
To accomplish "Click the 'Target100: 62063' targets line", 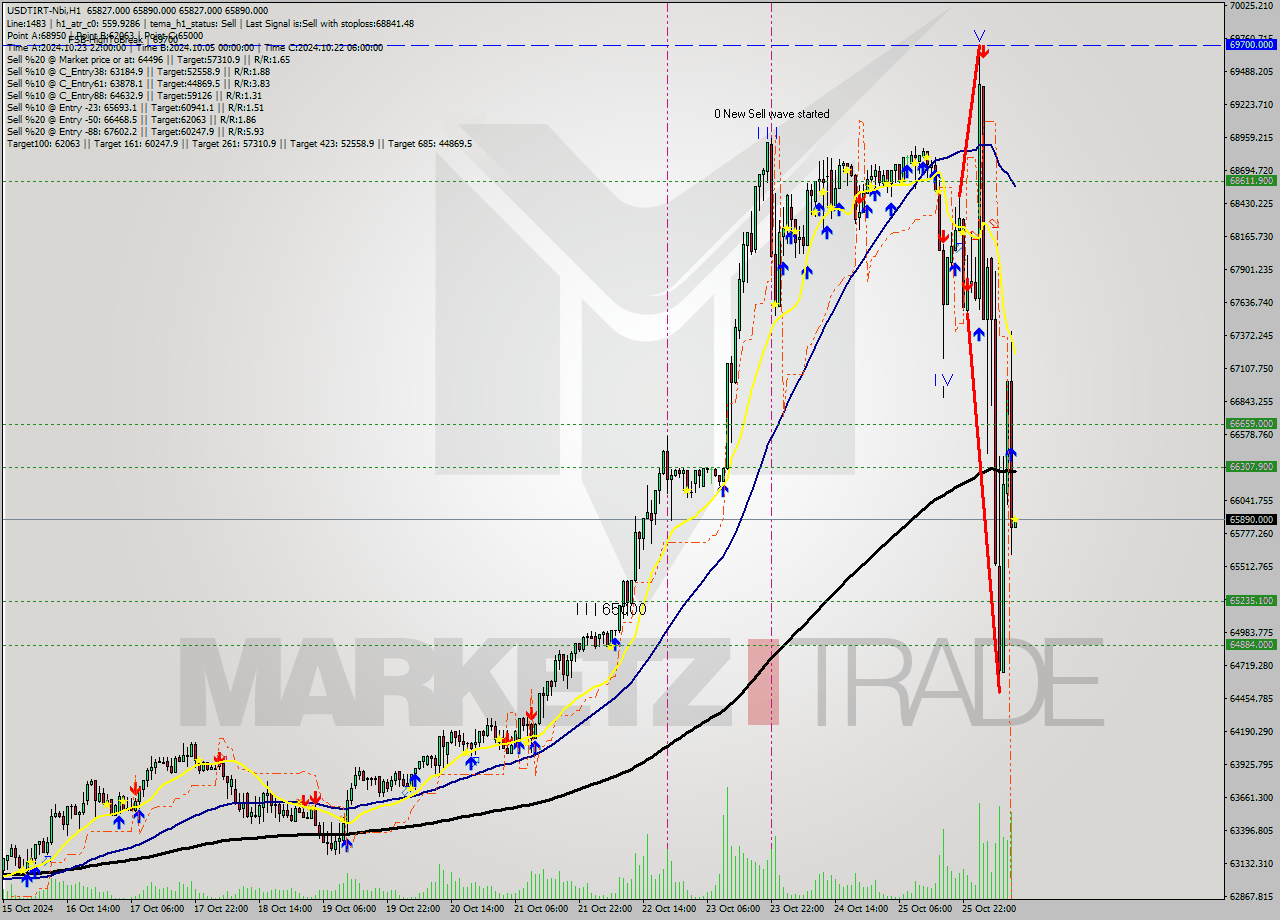I will tap(239, 143).
